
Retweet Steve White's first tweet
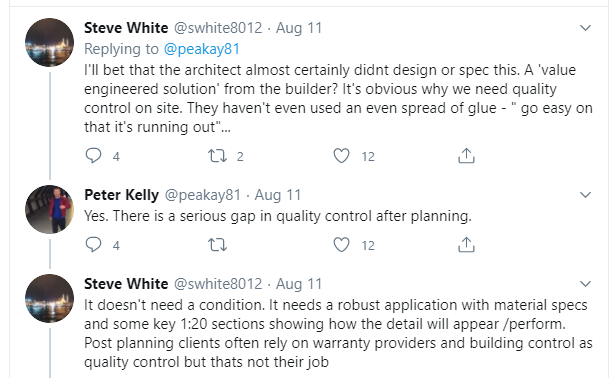217,156
